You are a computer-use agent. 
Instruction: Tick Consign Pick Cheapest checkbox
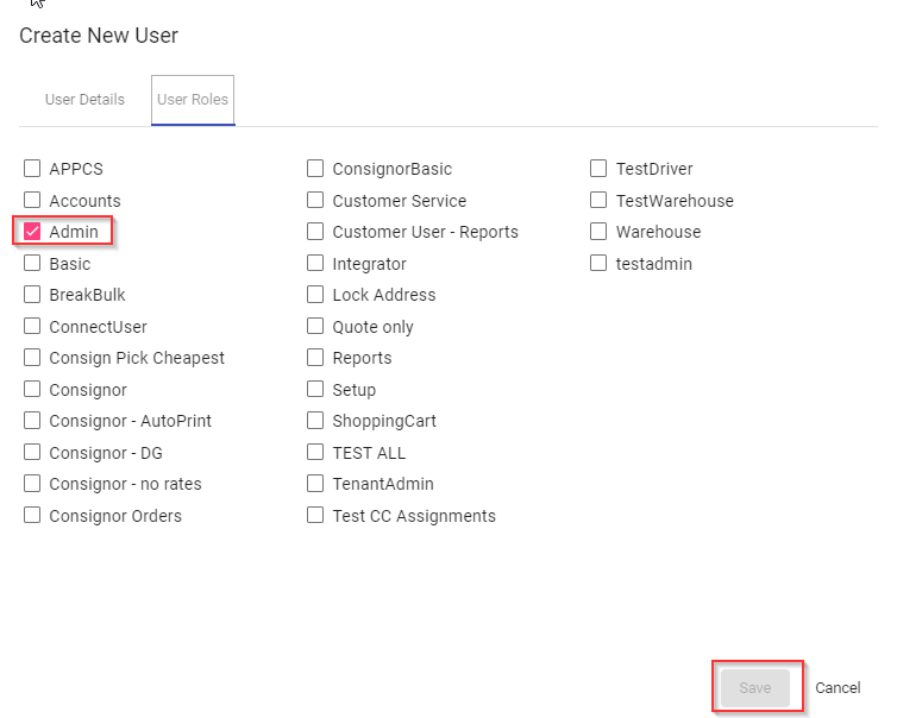(32, 358)
